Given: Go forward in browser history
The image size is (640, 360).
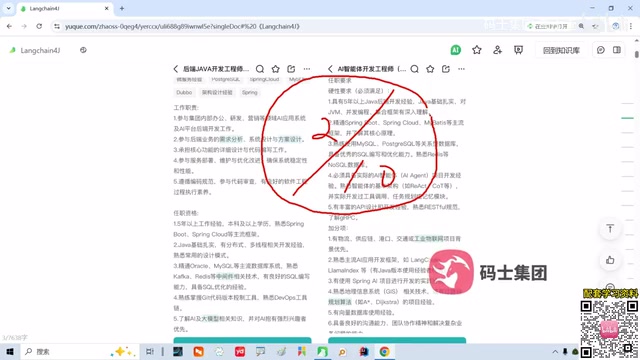Looking at the screenshot, I should coord(24,26).
